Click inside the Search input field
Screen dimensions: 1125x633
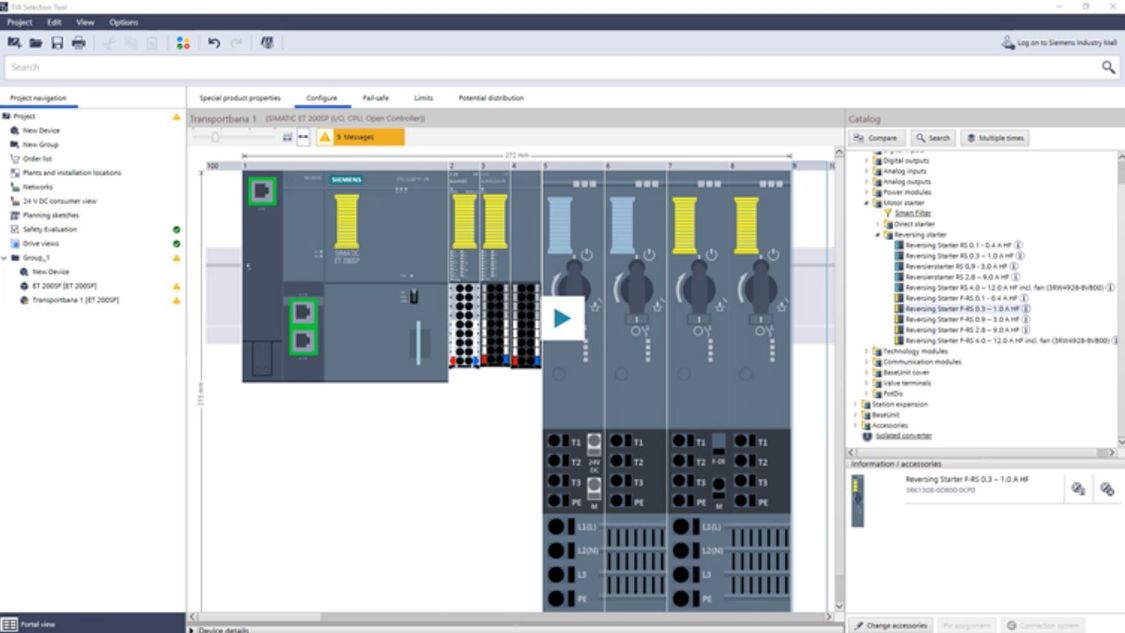point(552,67)
